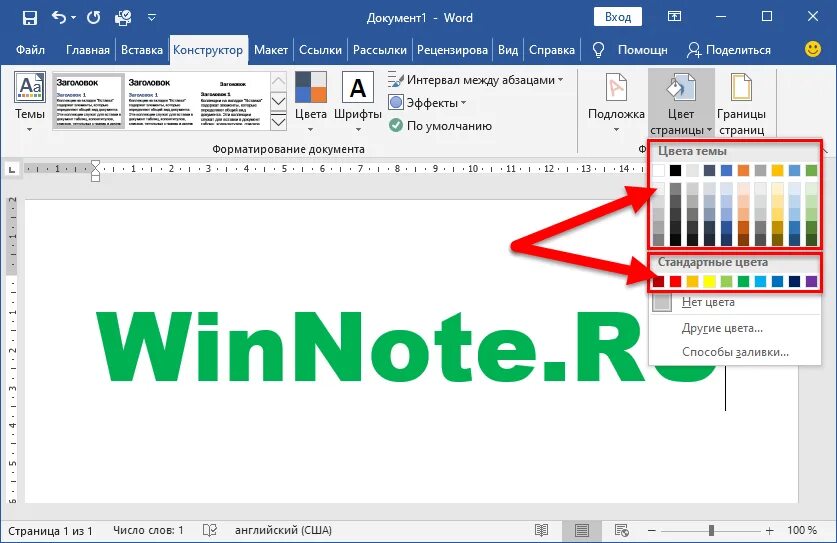Click the Вход sign-in button
837x543 pixels.
[x=618, y=17]
